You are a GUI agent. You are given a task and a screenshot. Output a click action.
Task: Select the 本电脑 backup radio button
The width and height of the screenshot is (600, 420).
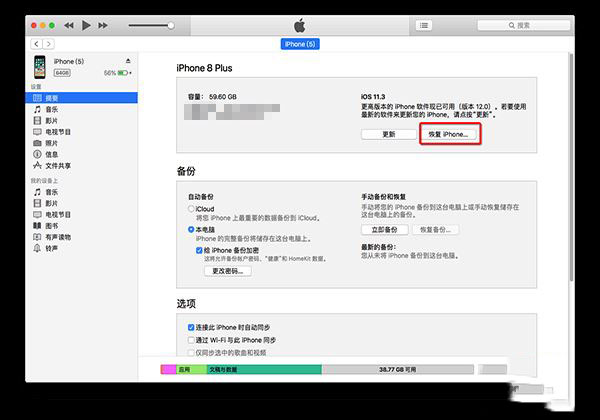coord(191,230)
